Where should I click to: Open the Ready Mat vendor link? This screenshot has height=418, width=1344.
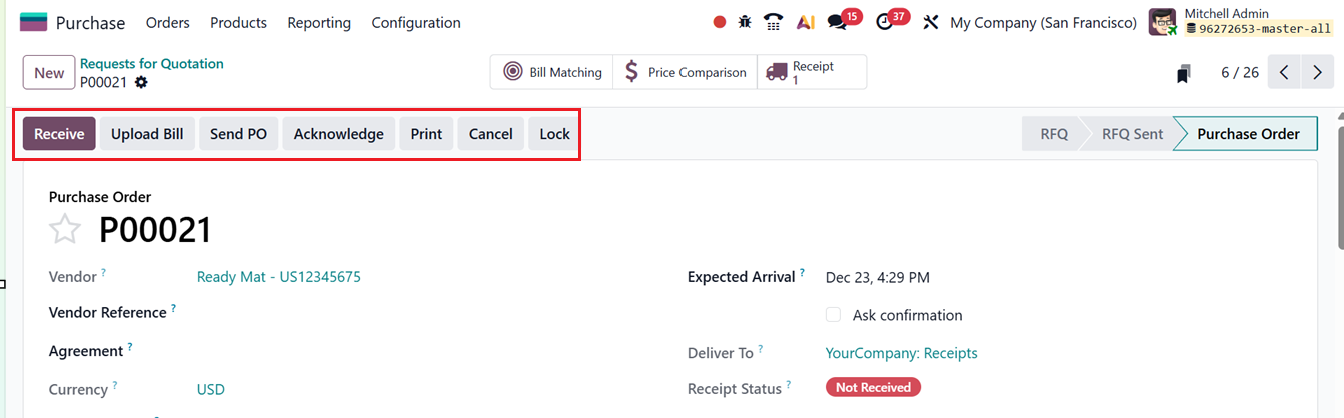tap(278, 277)
